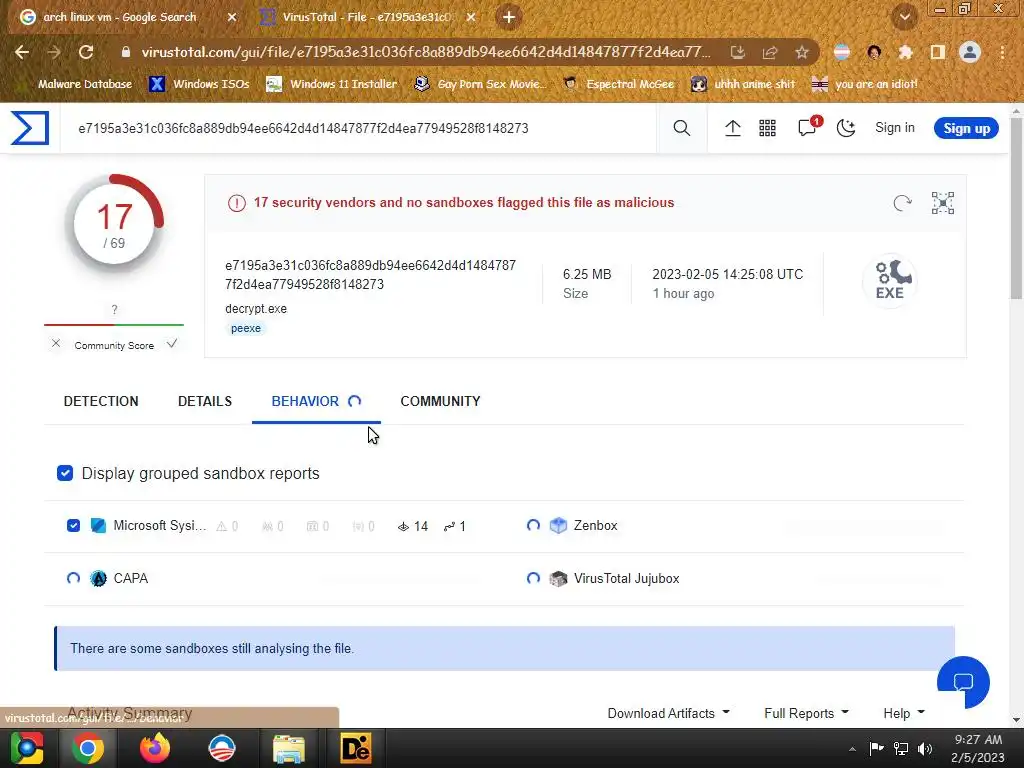Click the Sign in link
Viewport: 1024px width, 768px height.
click(895, 127)
